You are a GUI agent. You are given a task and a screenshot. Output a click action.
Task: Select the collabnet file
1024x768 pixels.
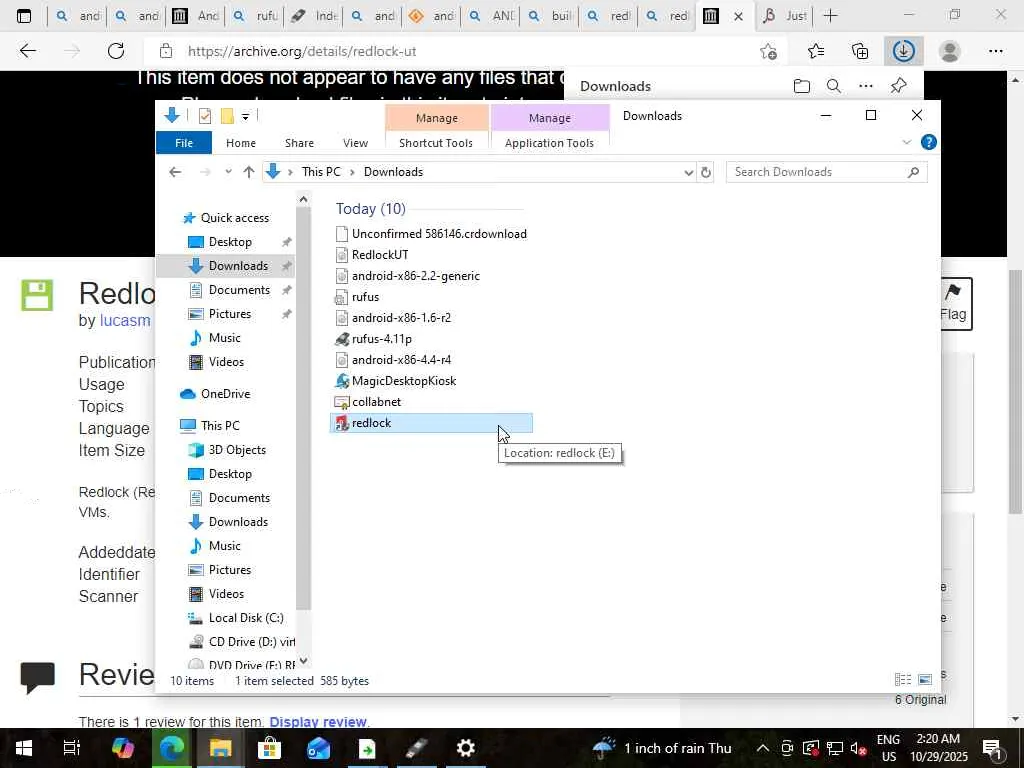[376, 402]
